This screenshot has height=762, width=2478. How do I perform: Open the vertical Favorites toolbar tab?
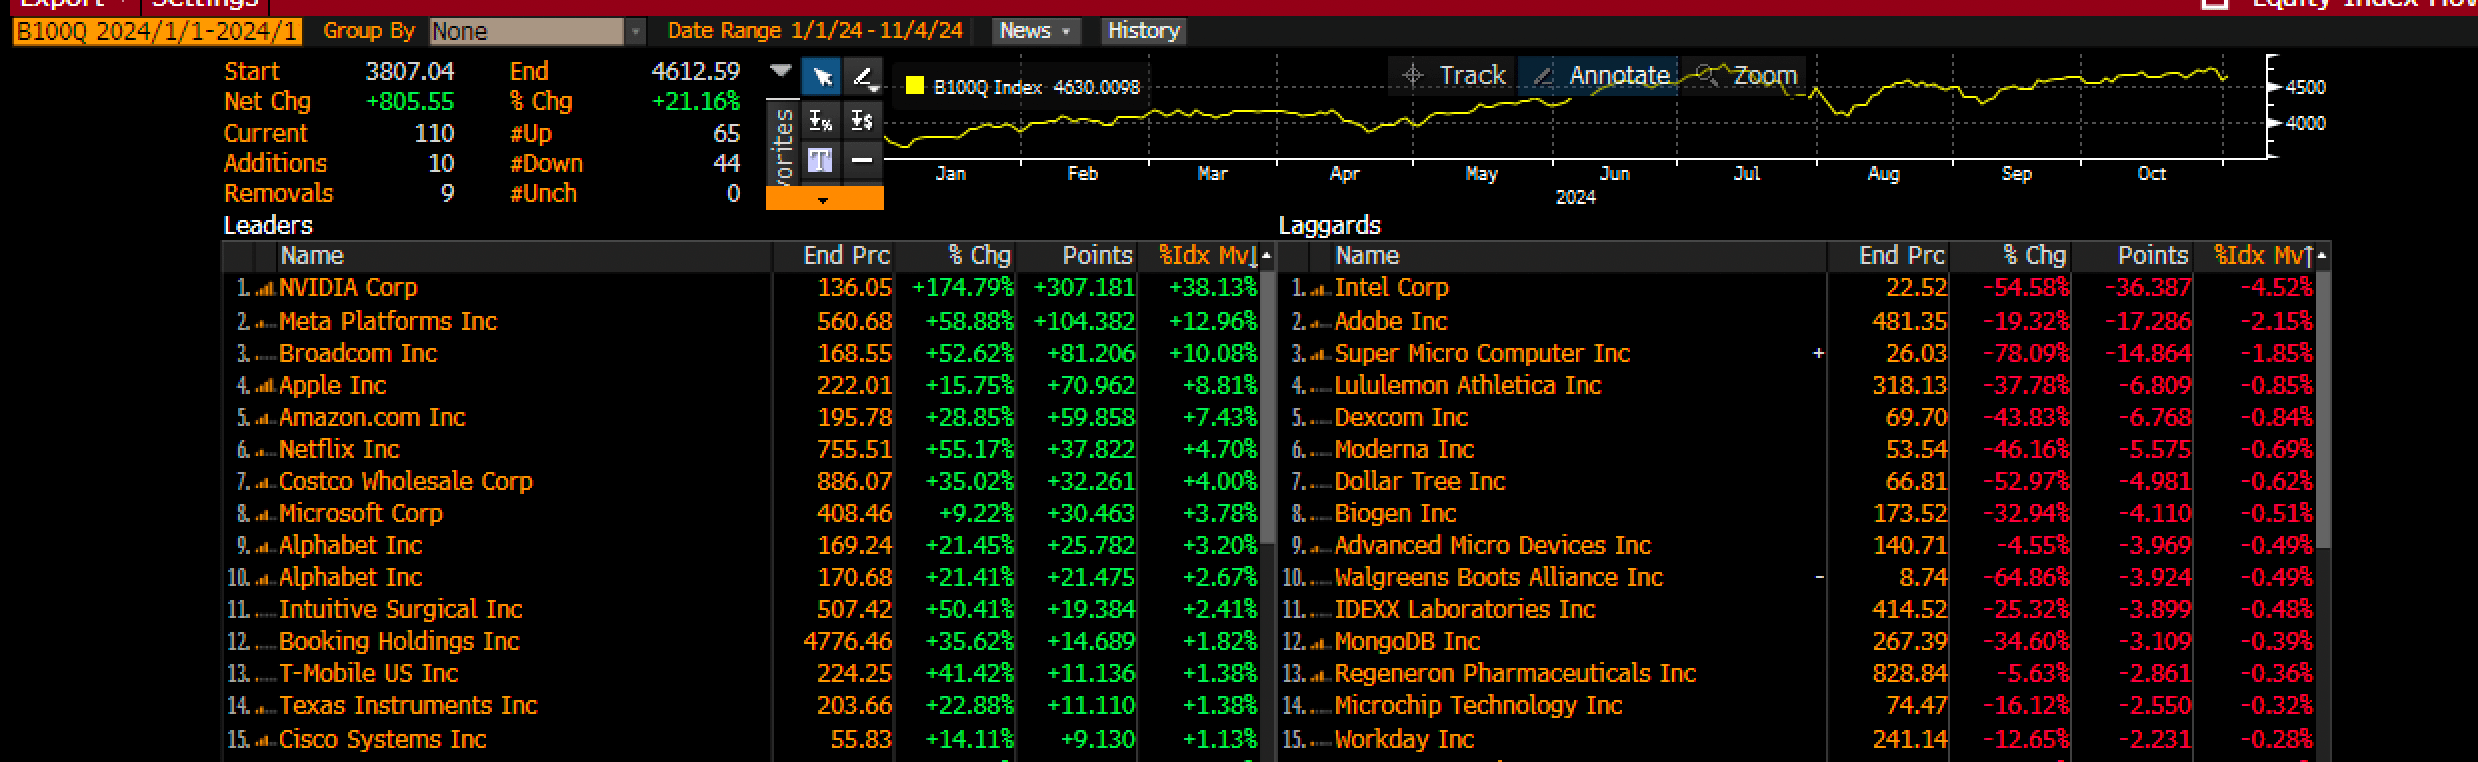point(784,143)
